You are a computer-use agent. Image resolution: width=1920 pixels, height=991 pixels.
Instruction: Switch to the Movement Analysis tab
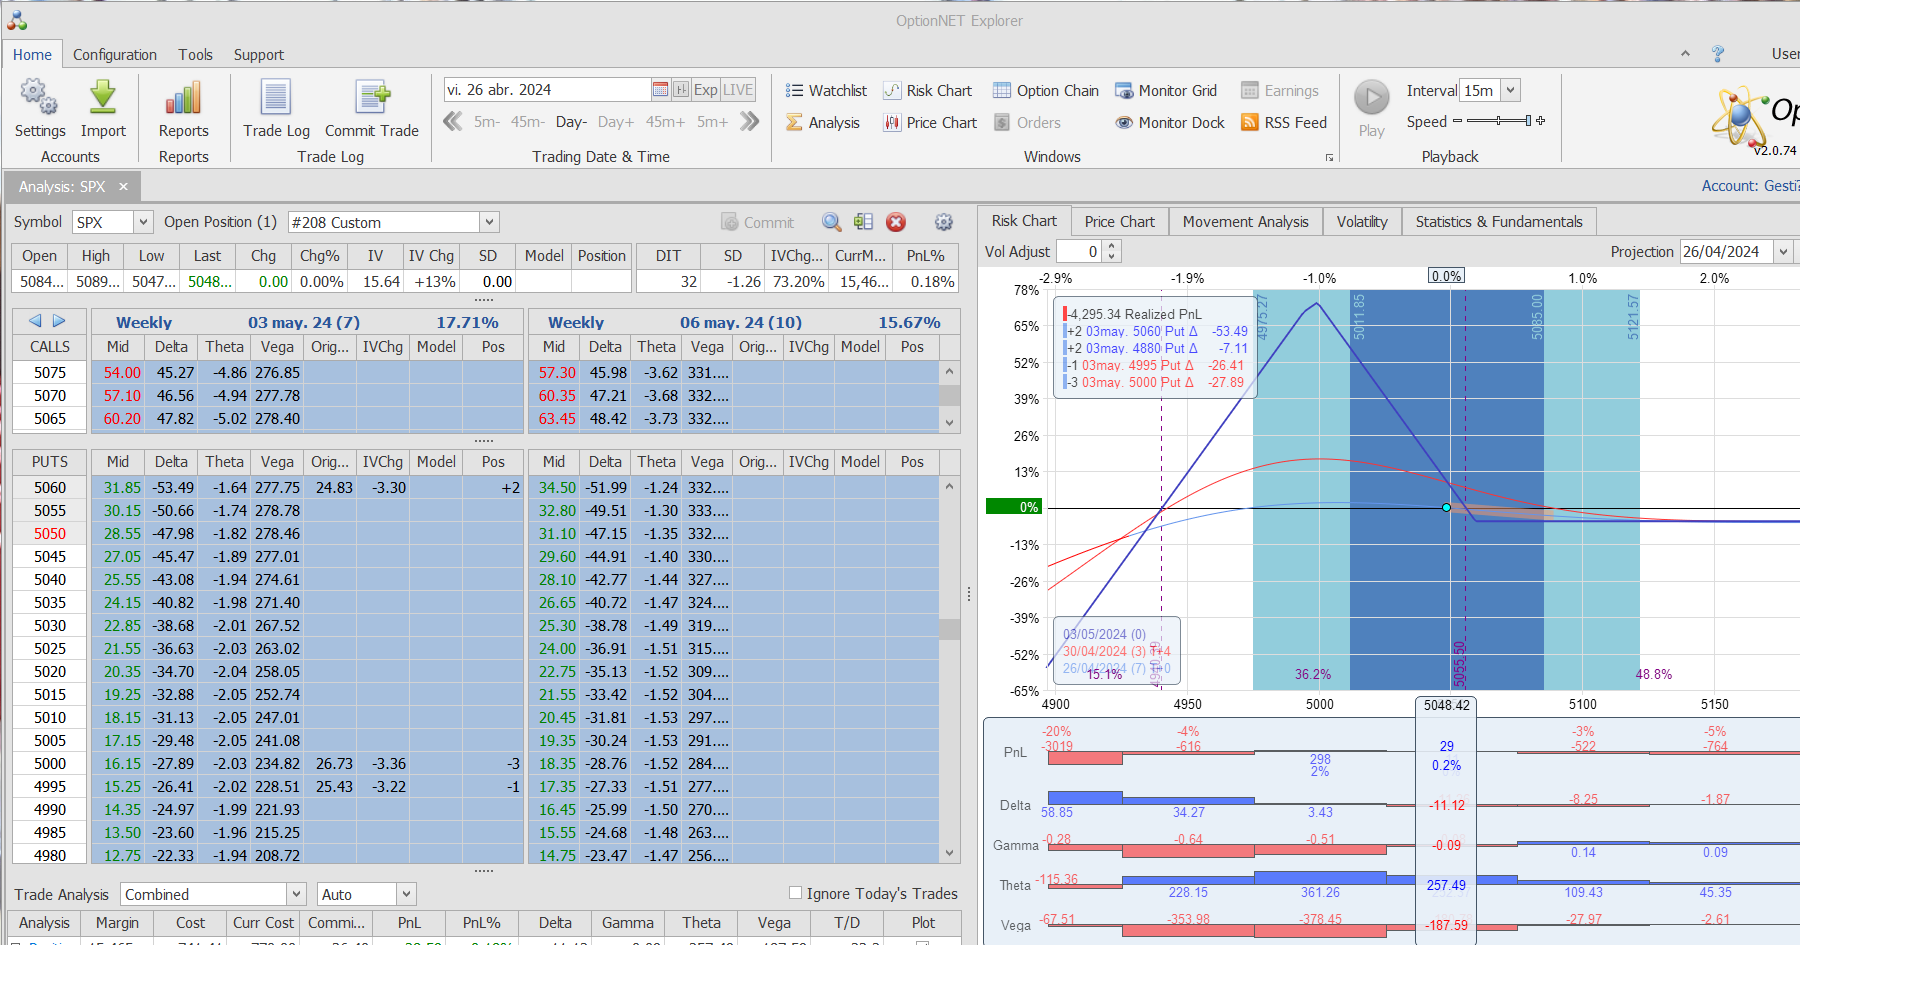(1245, 222)
